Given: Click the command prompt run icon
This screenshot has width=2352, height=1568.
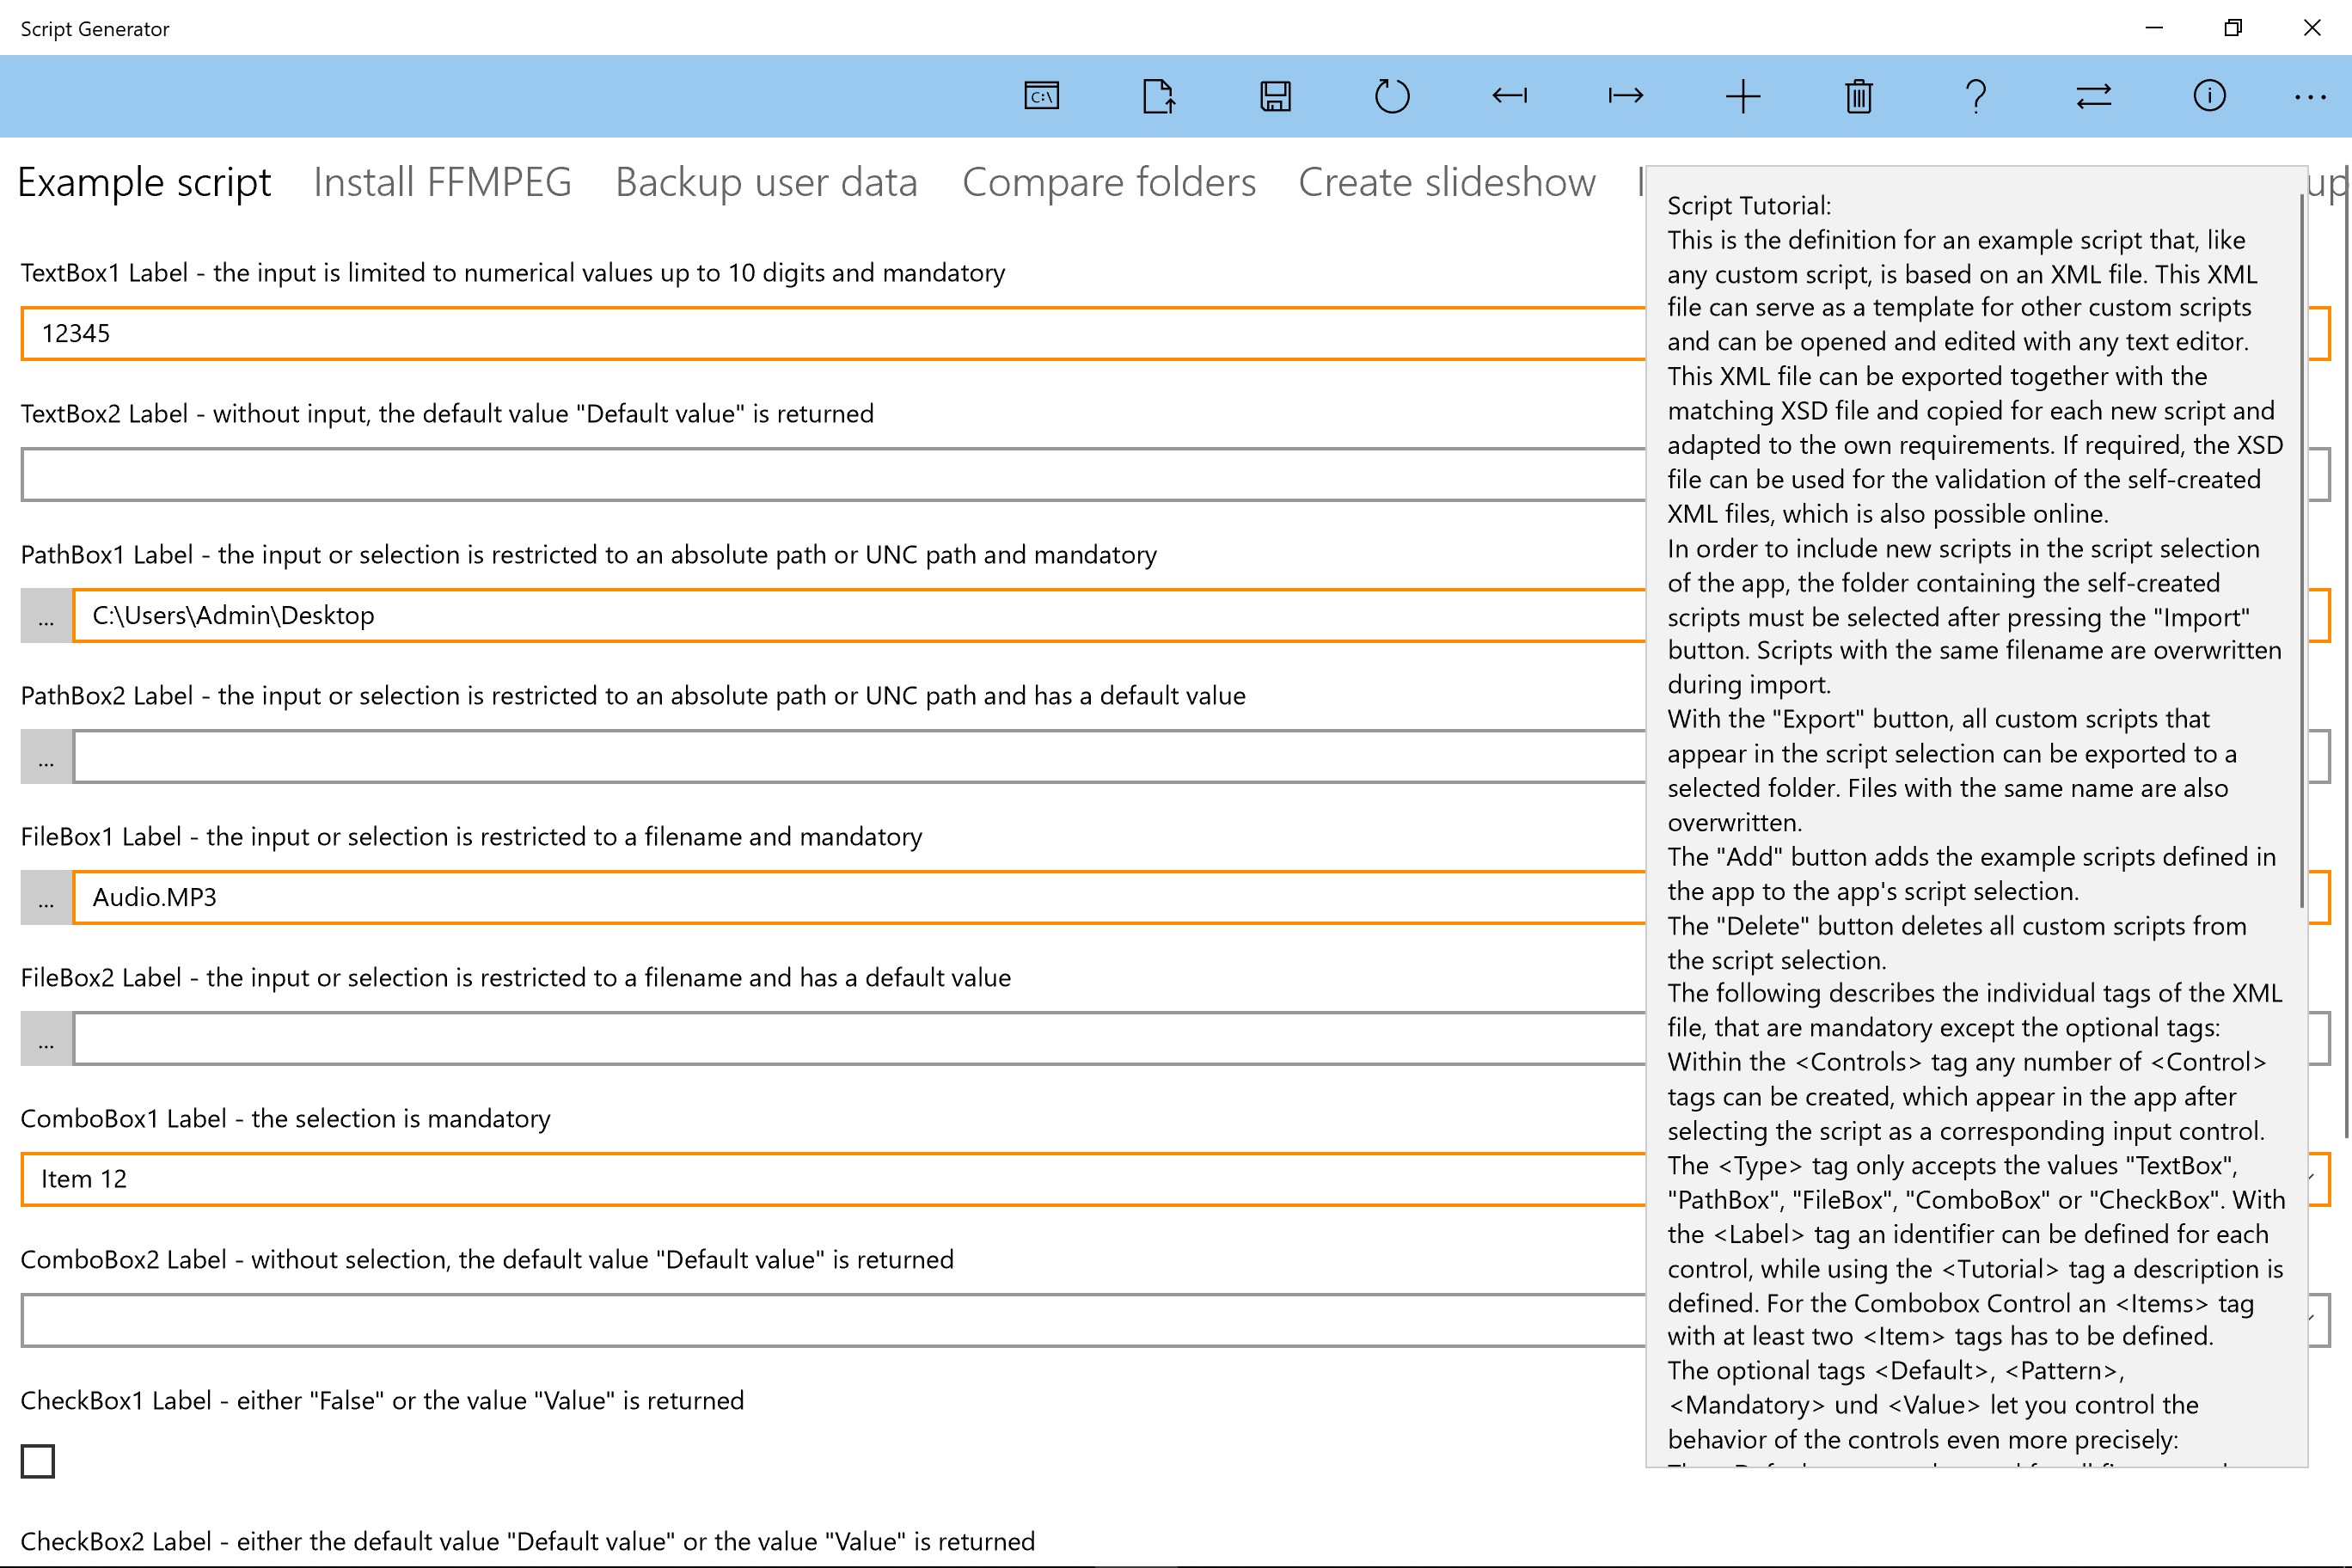Looking at the screenshot, I should [x=1041, y=96].
